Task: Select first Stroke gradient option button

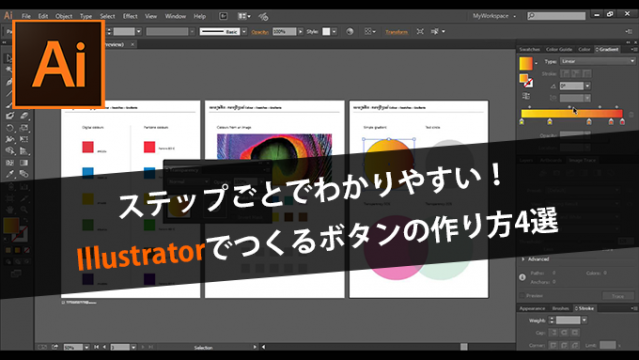Action: click(x=565, y=74)
